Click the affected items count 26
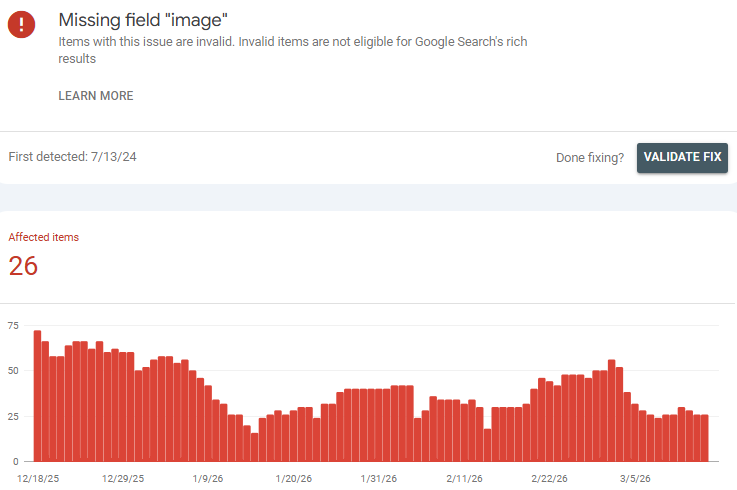737x490 pixels. [x=23, y=266]
